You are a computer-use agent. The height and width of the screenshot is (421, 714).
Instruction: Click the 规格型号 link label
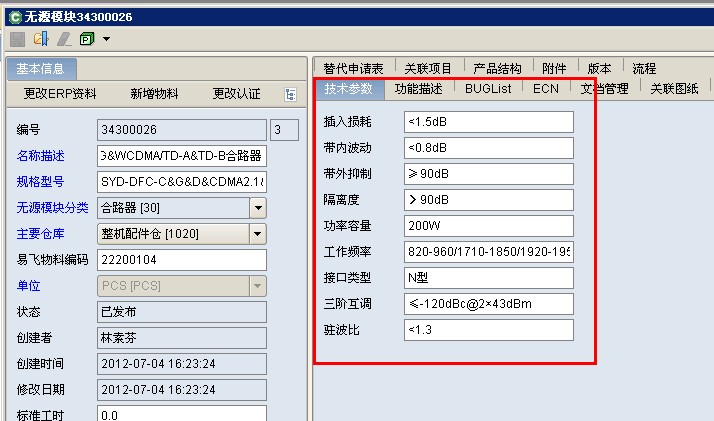[40, 182]
